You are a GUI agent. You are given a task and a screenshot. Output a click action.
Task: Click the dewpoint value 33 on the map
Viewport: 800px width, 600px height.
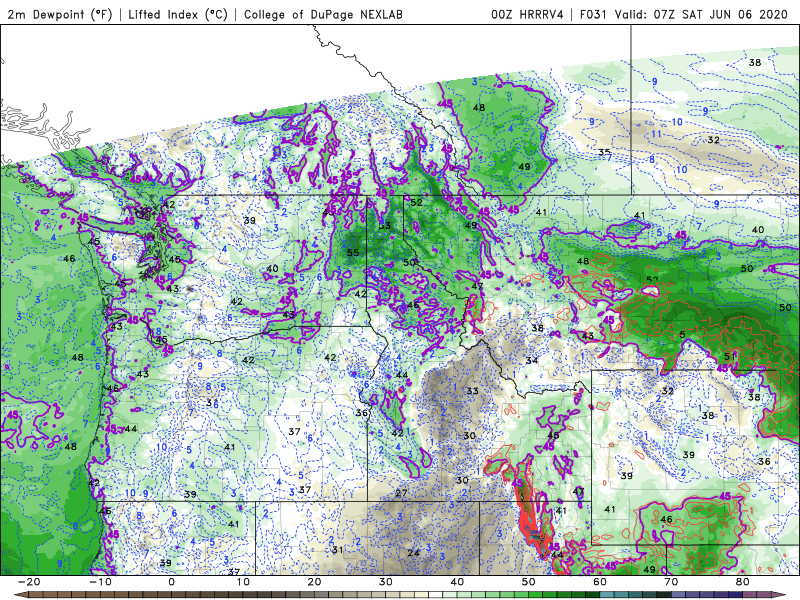pyautogui.click(x=472, y=391)
